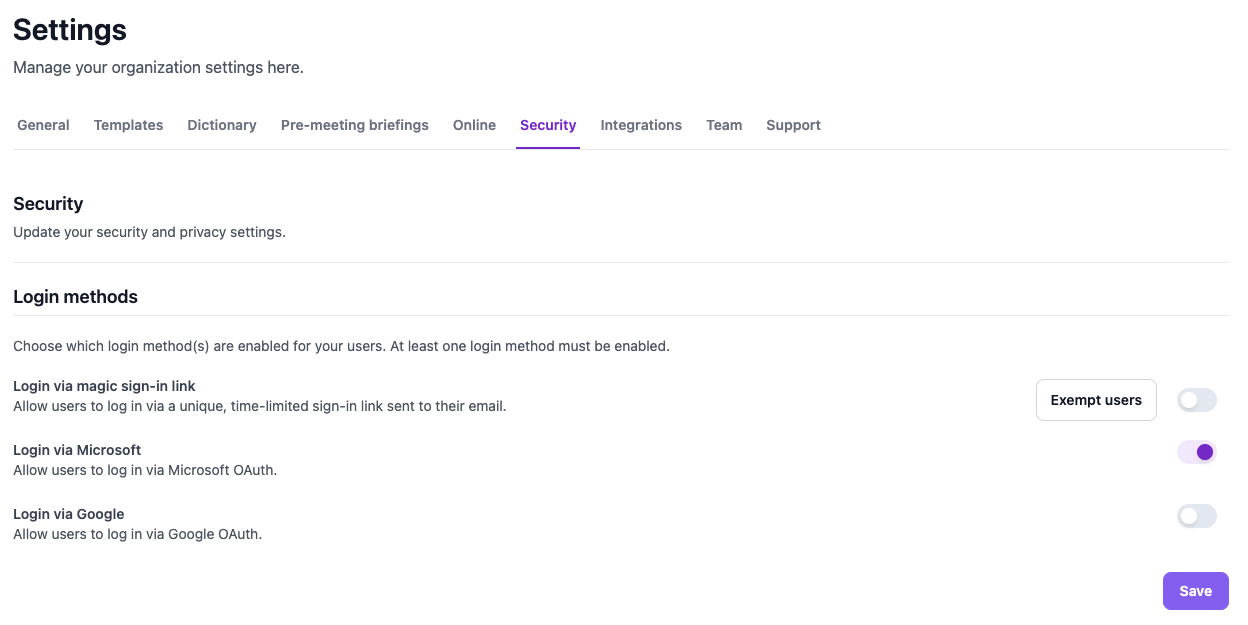
Task: Turn on the Login via Google toggle
Action: tap(1196, 516)
